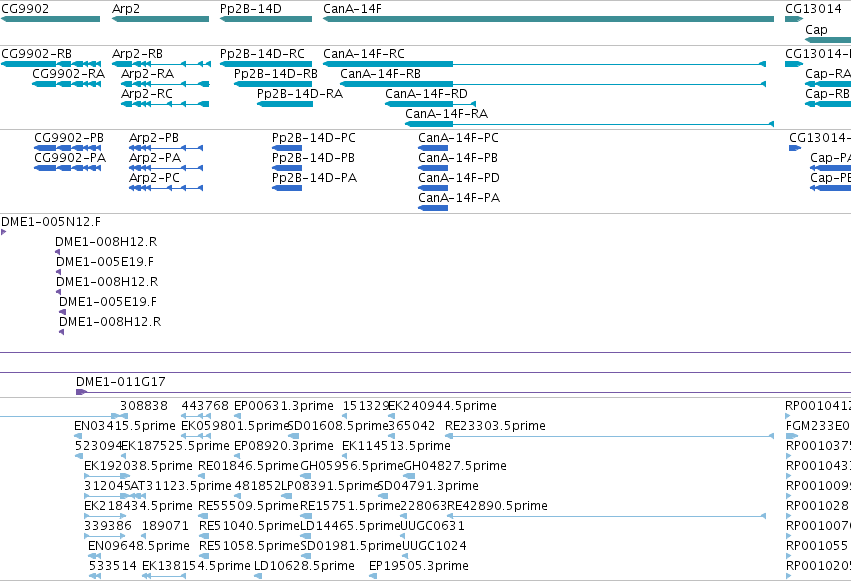Click the Arp2-RB transcript label
Screen dimensions: 851x581
(137, 54)
